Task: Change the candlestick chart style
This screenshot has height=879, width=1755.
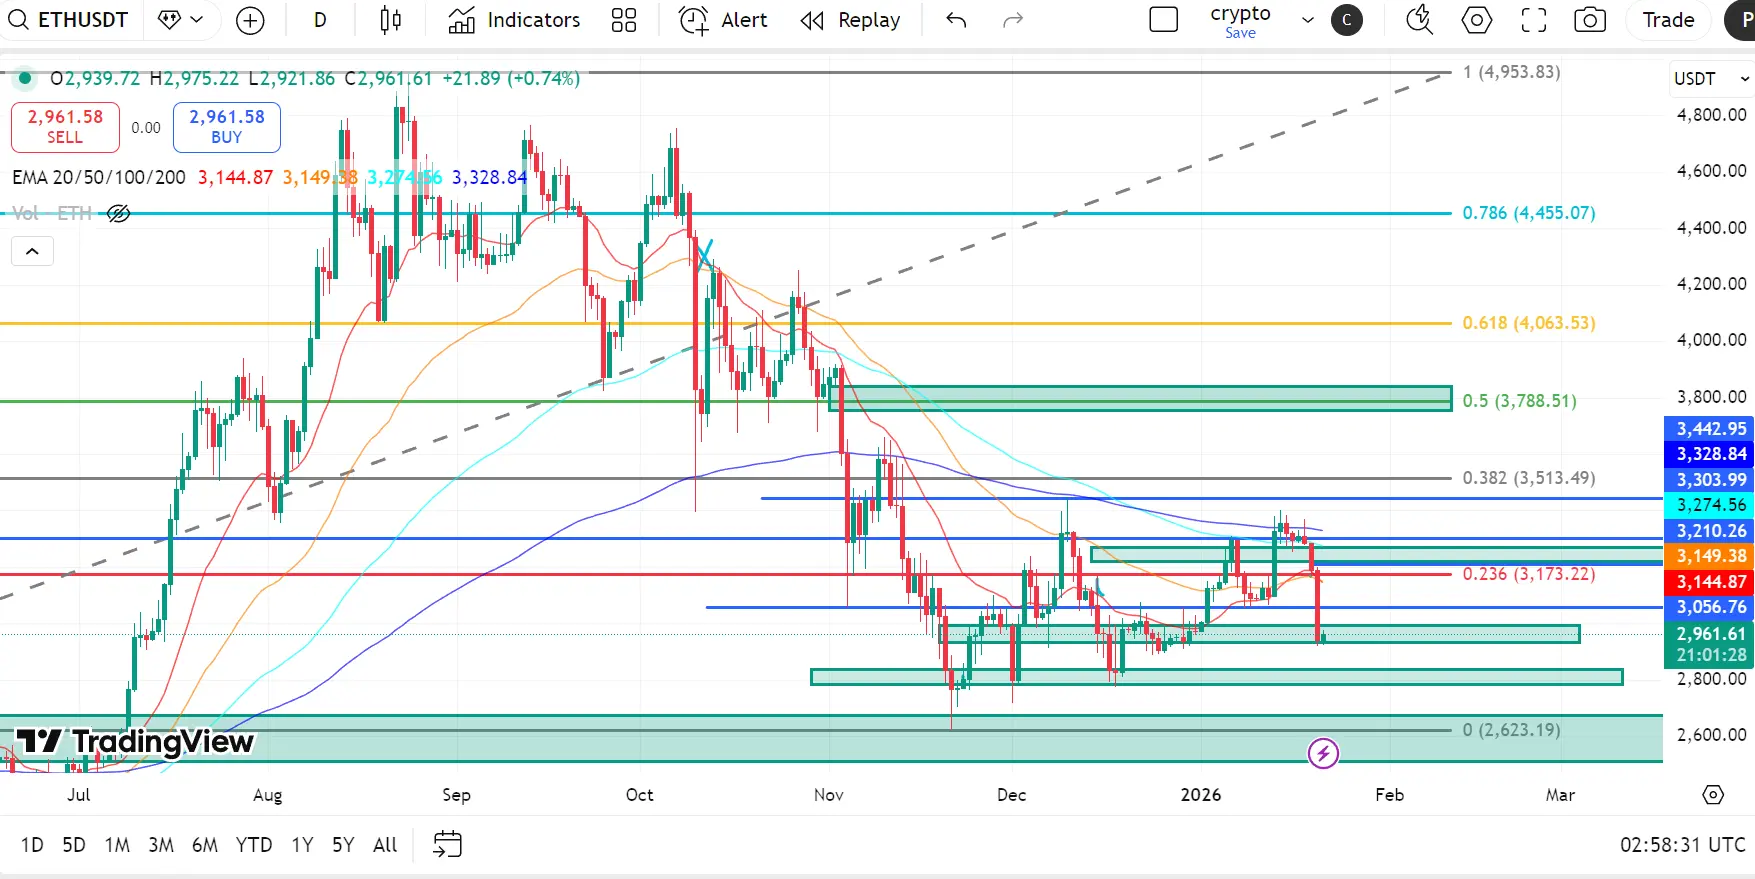Action: click(x=391, y=20)
